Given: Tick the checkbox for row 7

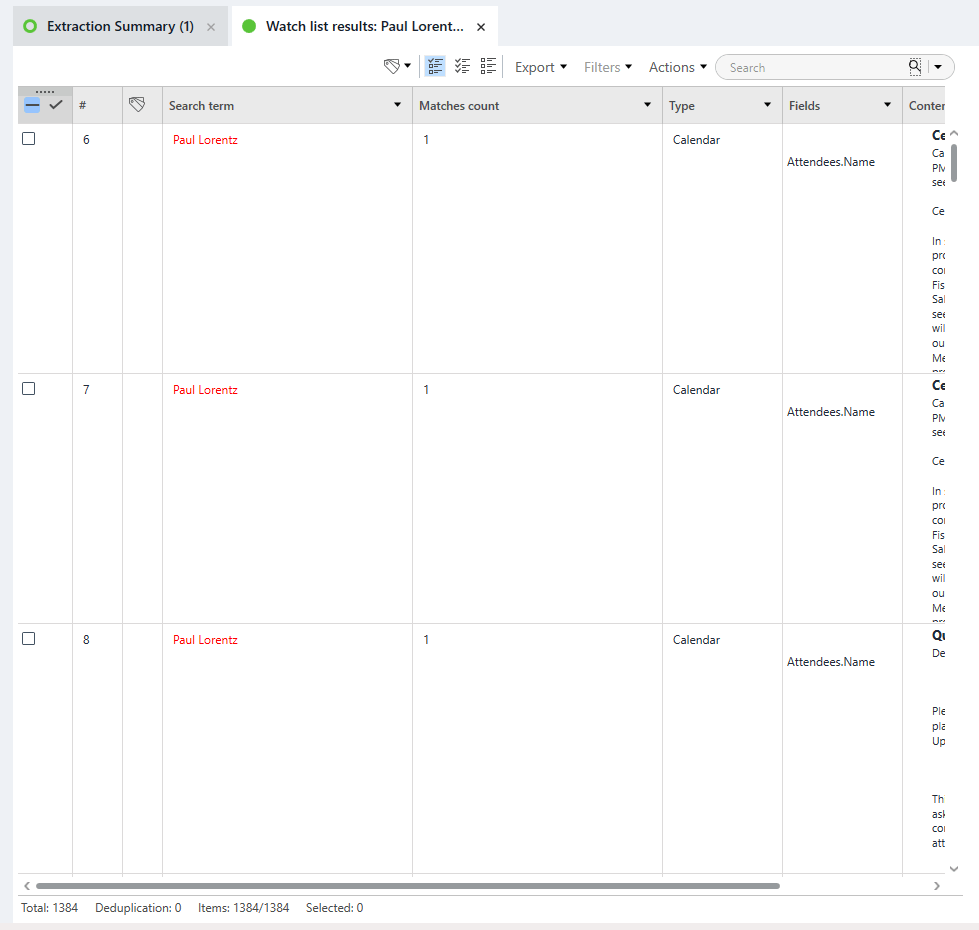Looking at the screenshot, I should click(29, 389).
